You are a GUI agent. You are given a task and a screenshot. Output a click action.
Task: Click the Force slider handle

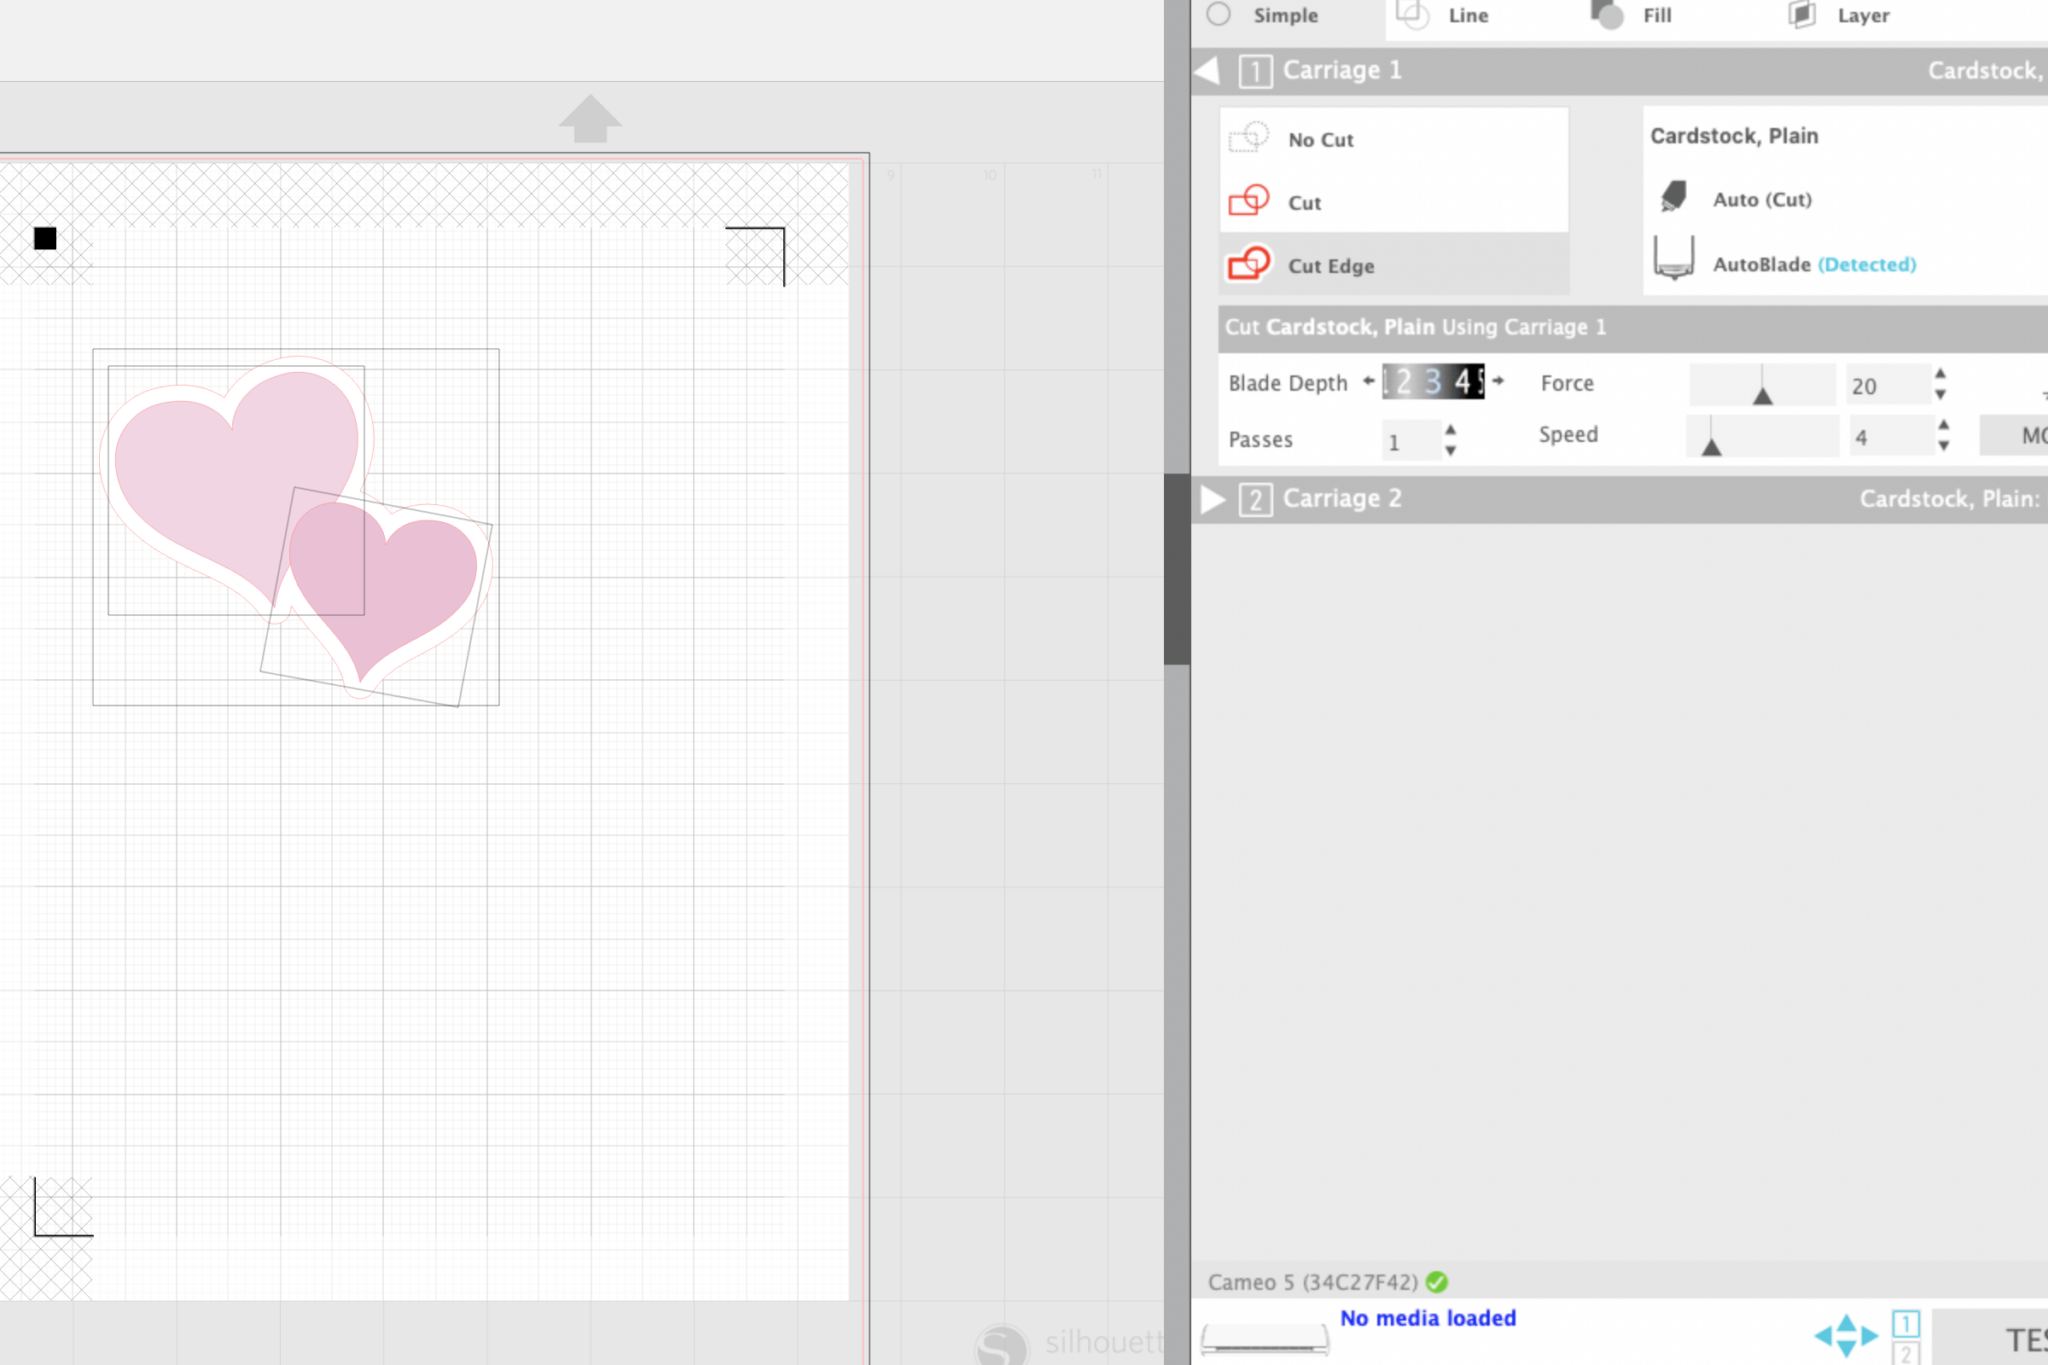1762,395
